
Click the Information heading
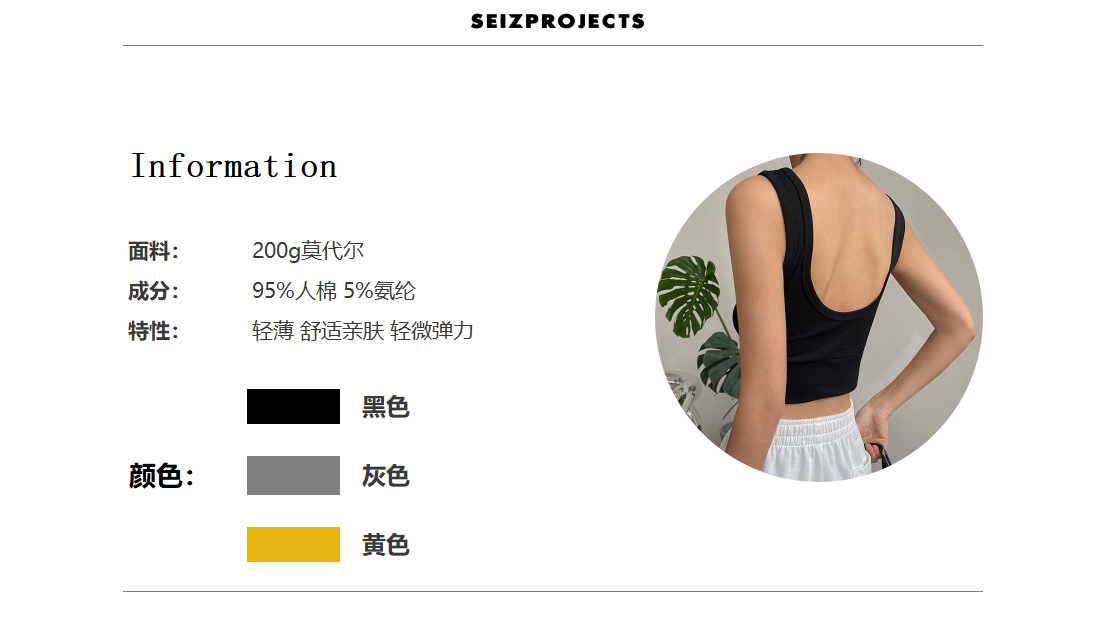click(x=234, y=166)
